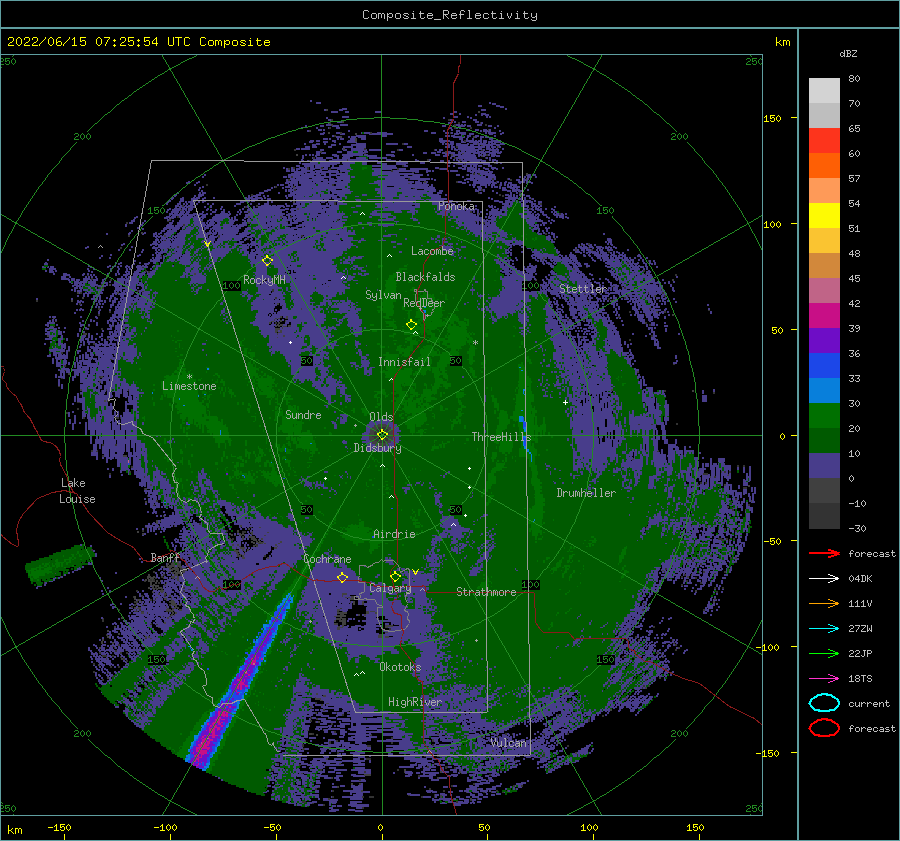Click the yellow marker above Calgary
900x841 pixels.
[x=395, y=576]
